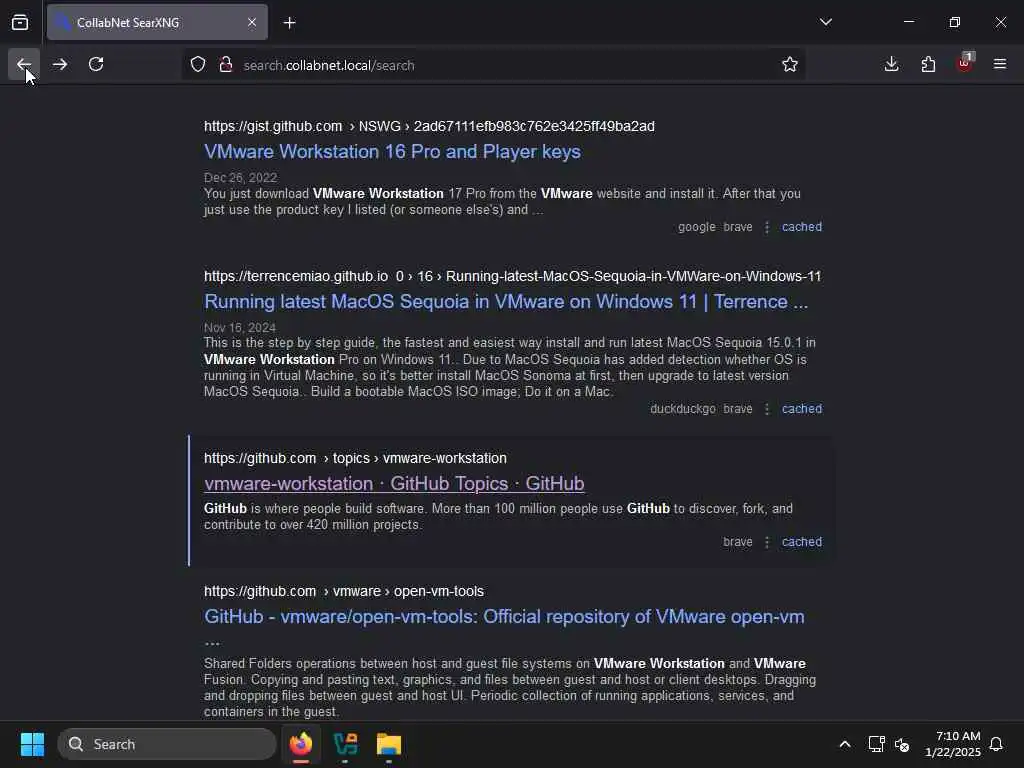Image resolution: width=1024 pixels, height=768 pixels.
Task: Open the network status tray icon
Action: [x=876, y=744]
